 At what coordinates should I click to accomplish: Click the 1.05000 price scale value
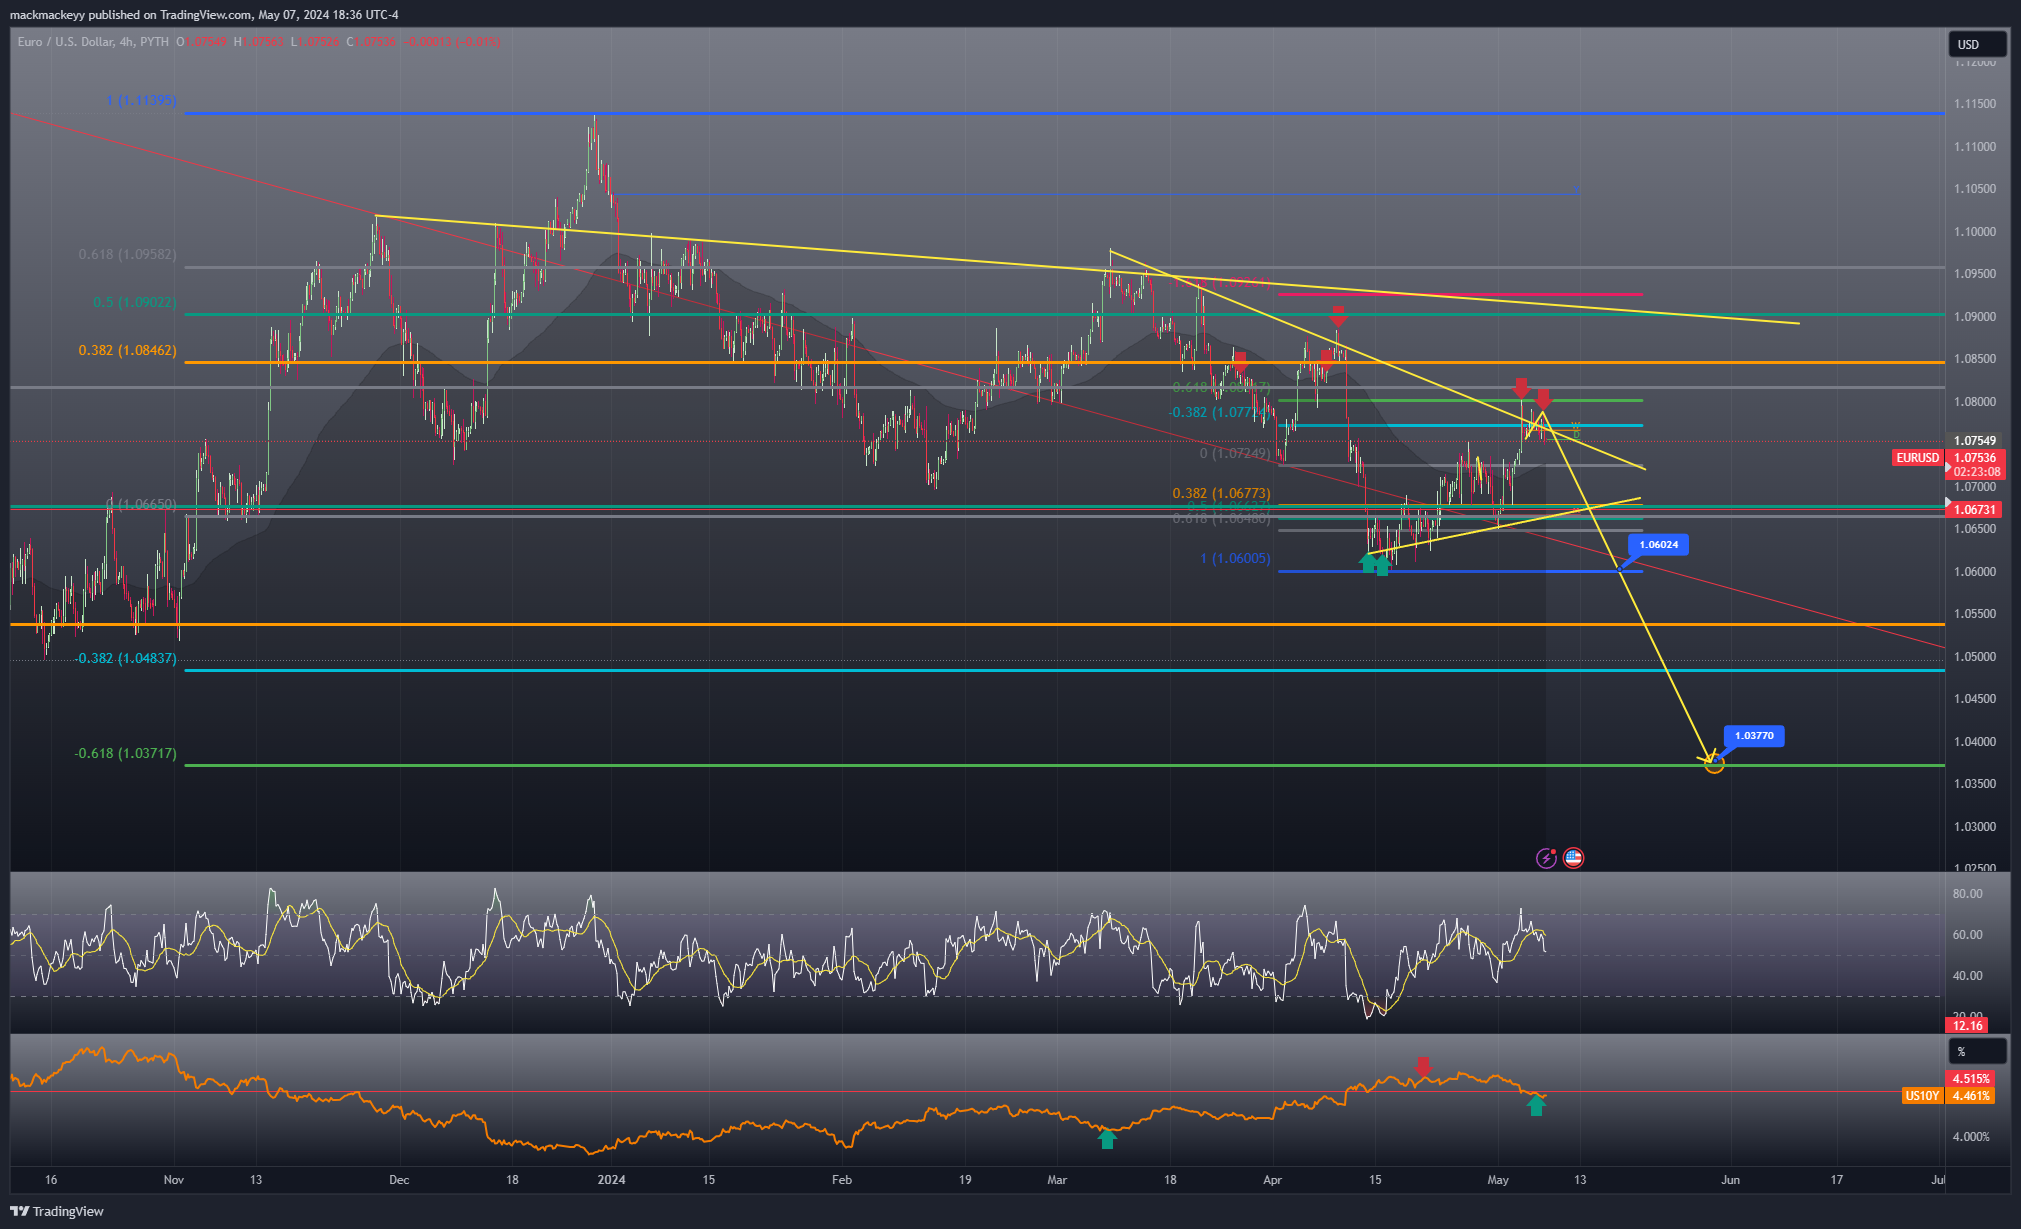pos(1975,657)
